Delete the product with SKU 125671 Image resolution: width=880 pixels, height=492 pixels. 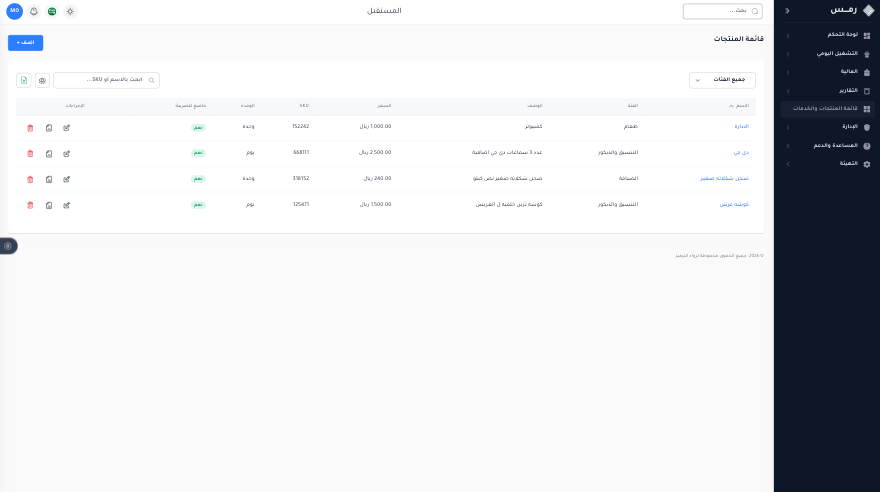pos(30,205)
